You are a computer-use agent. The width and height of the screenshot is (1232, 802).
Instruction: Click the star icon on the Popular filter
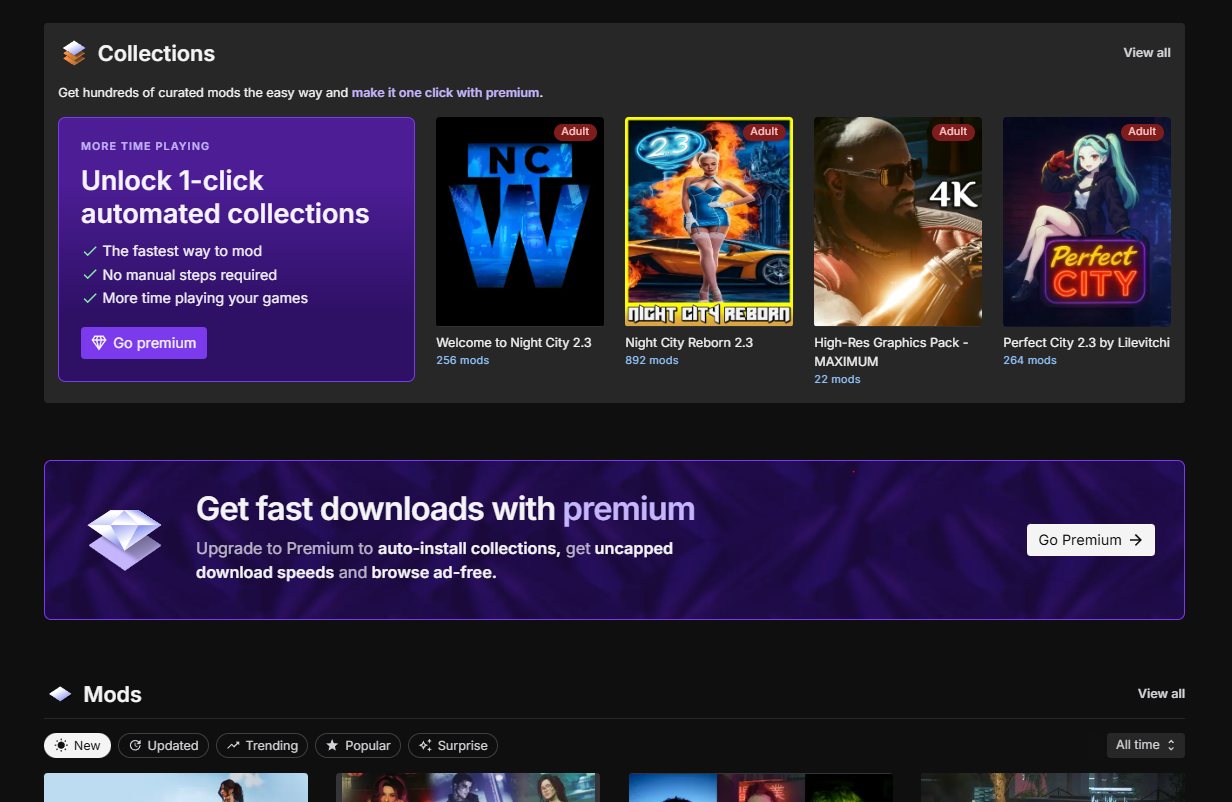[x=332, y=745]
